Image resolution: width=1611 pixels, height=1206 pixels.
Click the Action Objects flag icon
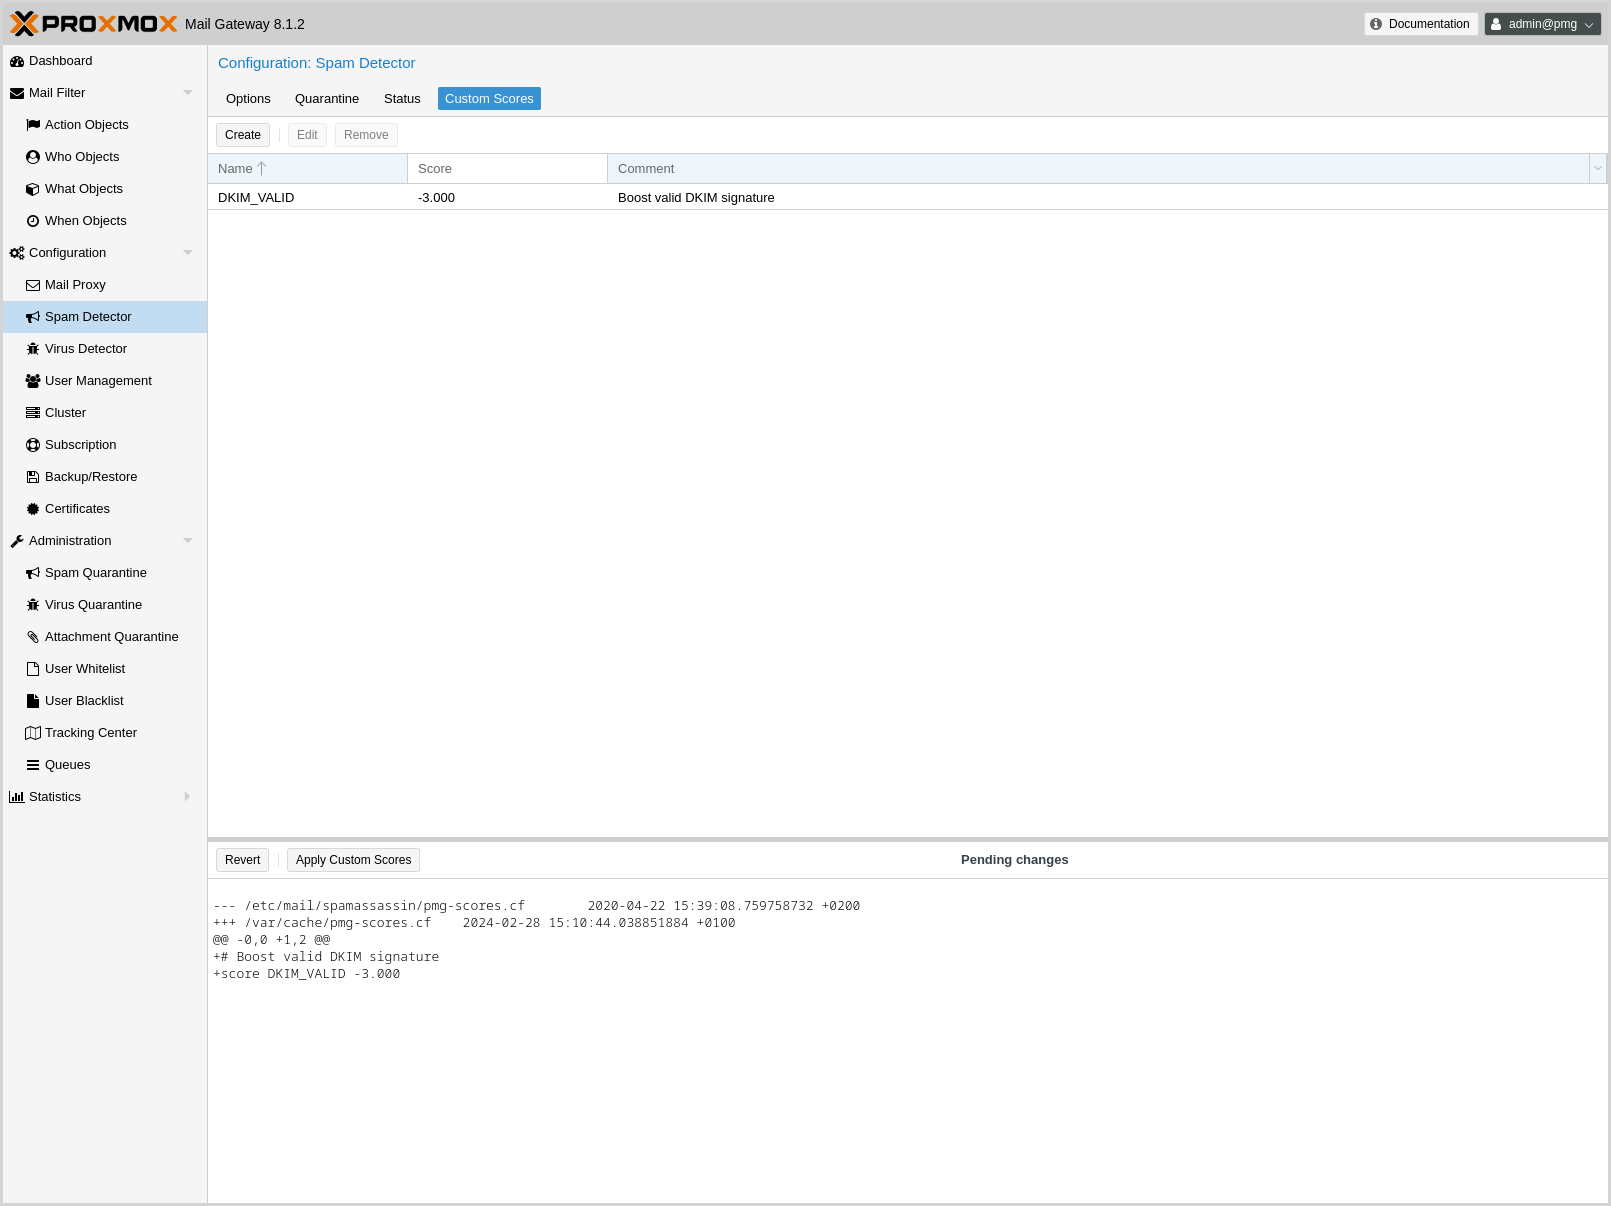33,125
